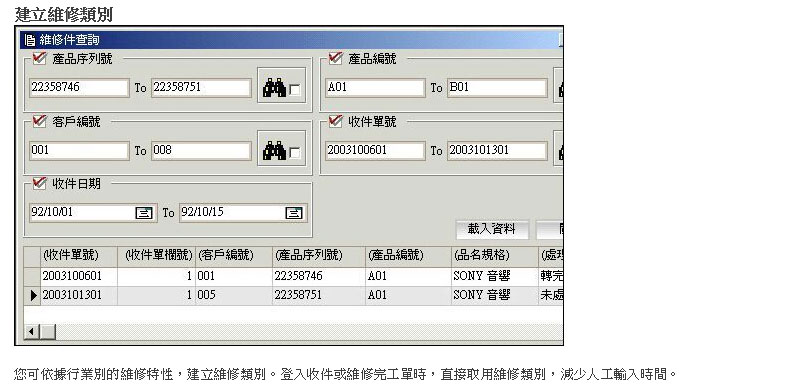793x385 pixels.
Task: Click serial number start field 22358746
Action: (79, 88)
